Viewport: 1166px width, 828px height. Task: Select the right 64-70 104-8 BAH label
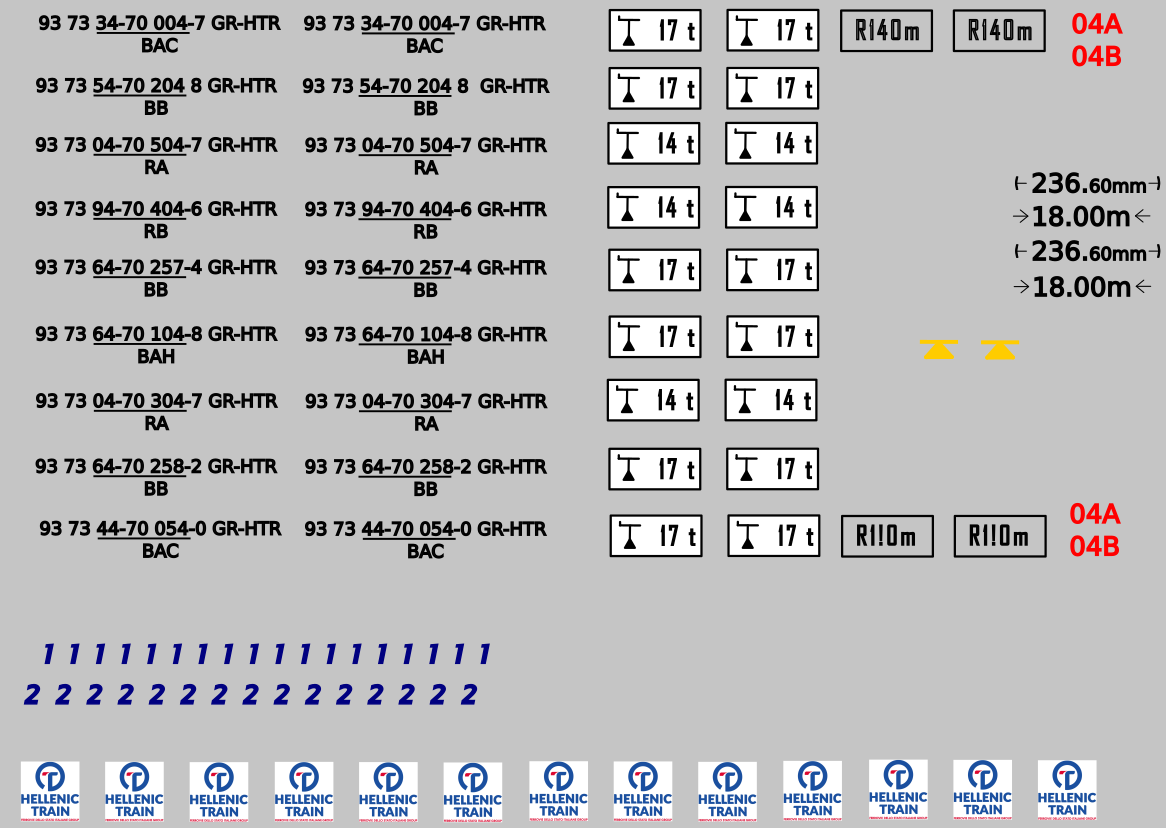[425, 335]
